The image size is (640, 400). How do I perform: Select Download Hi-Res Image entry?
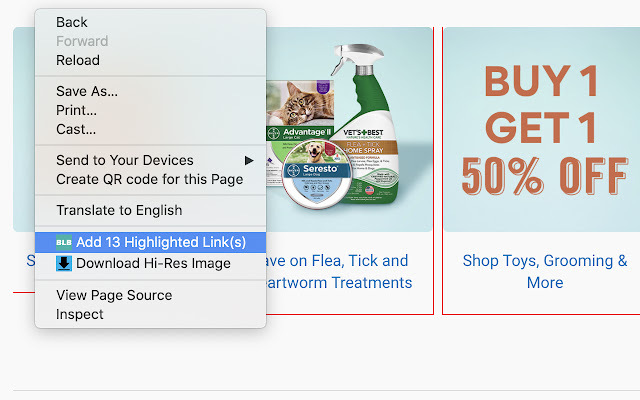[x=151, y=263]
